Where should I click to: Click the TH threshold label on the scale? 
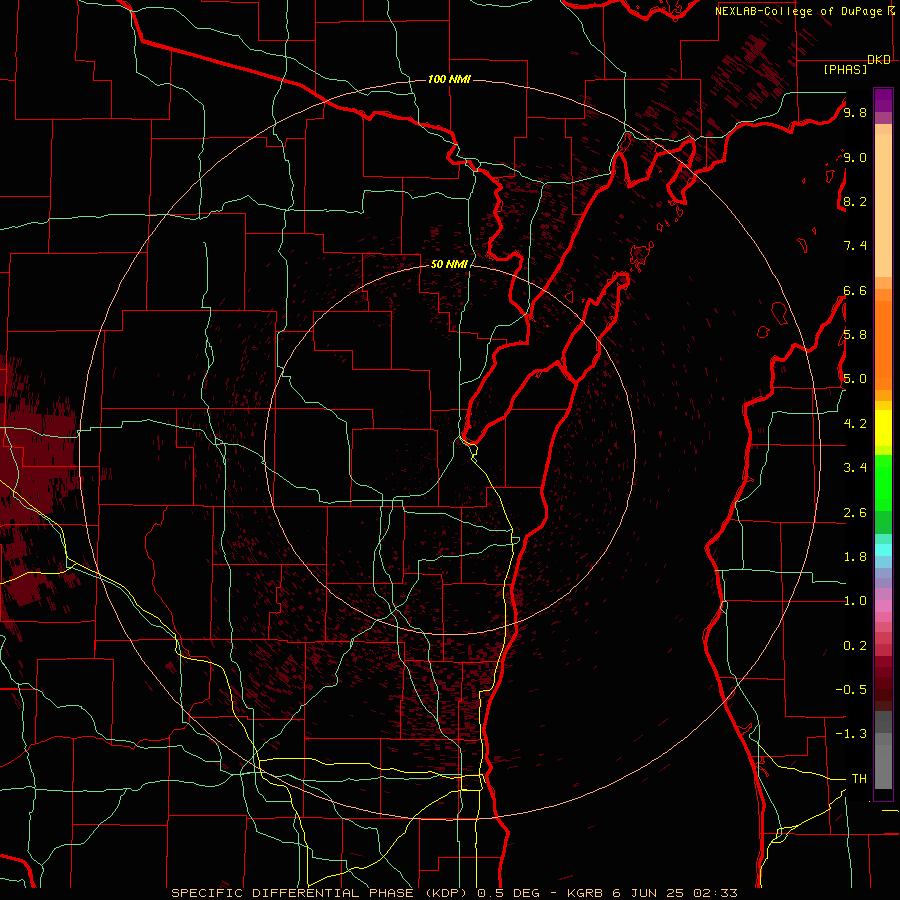(859, 778)
